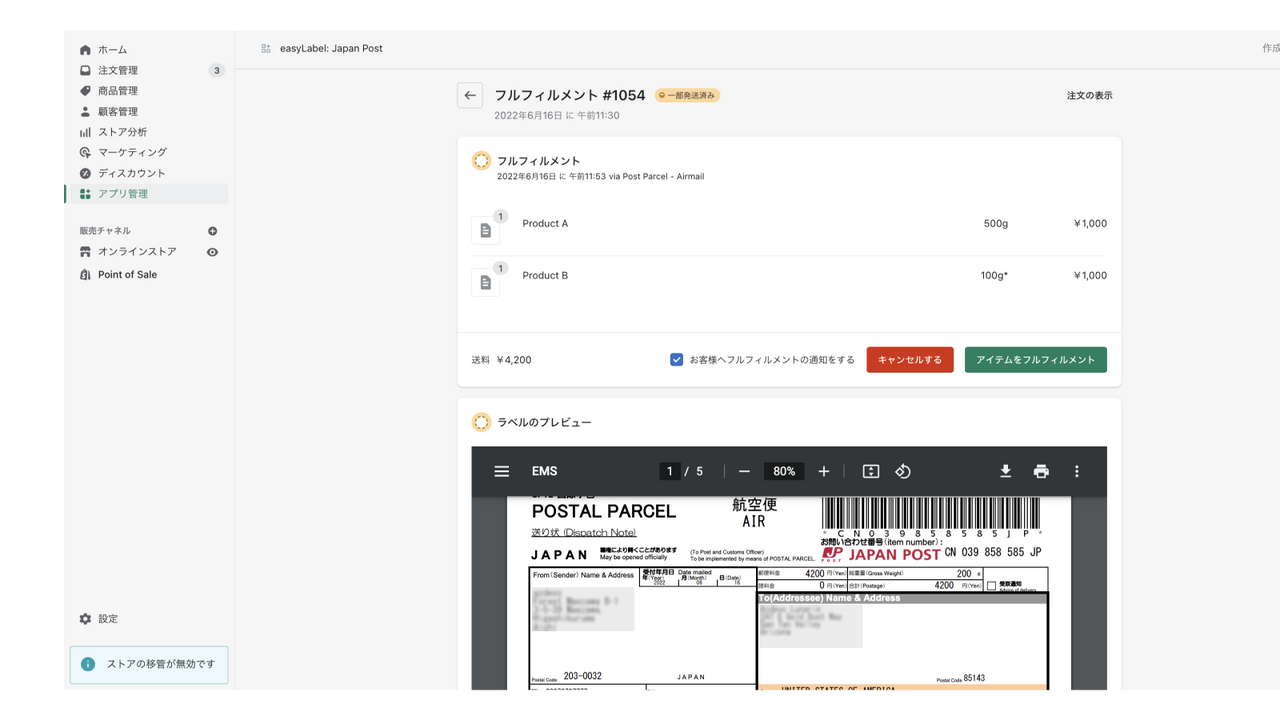Click the 送料 ¥4,200 shipping cost
Viewport: 1280px width, 720px height.
pos(501,360)
